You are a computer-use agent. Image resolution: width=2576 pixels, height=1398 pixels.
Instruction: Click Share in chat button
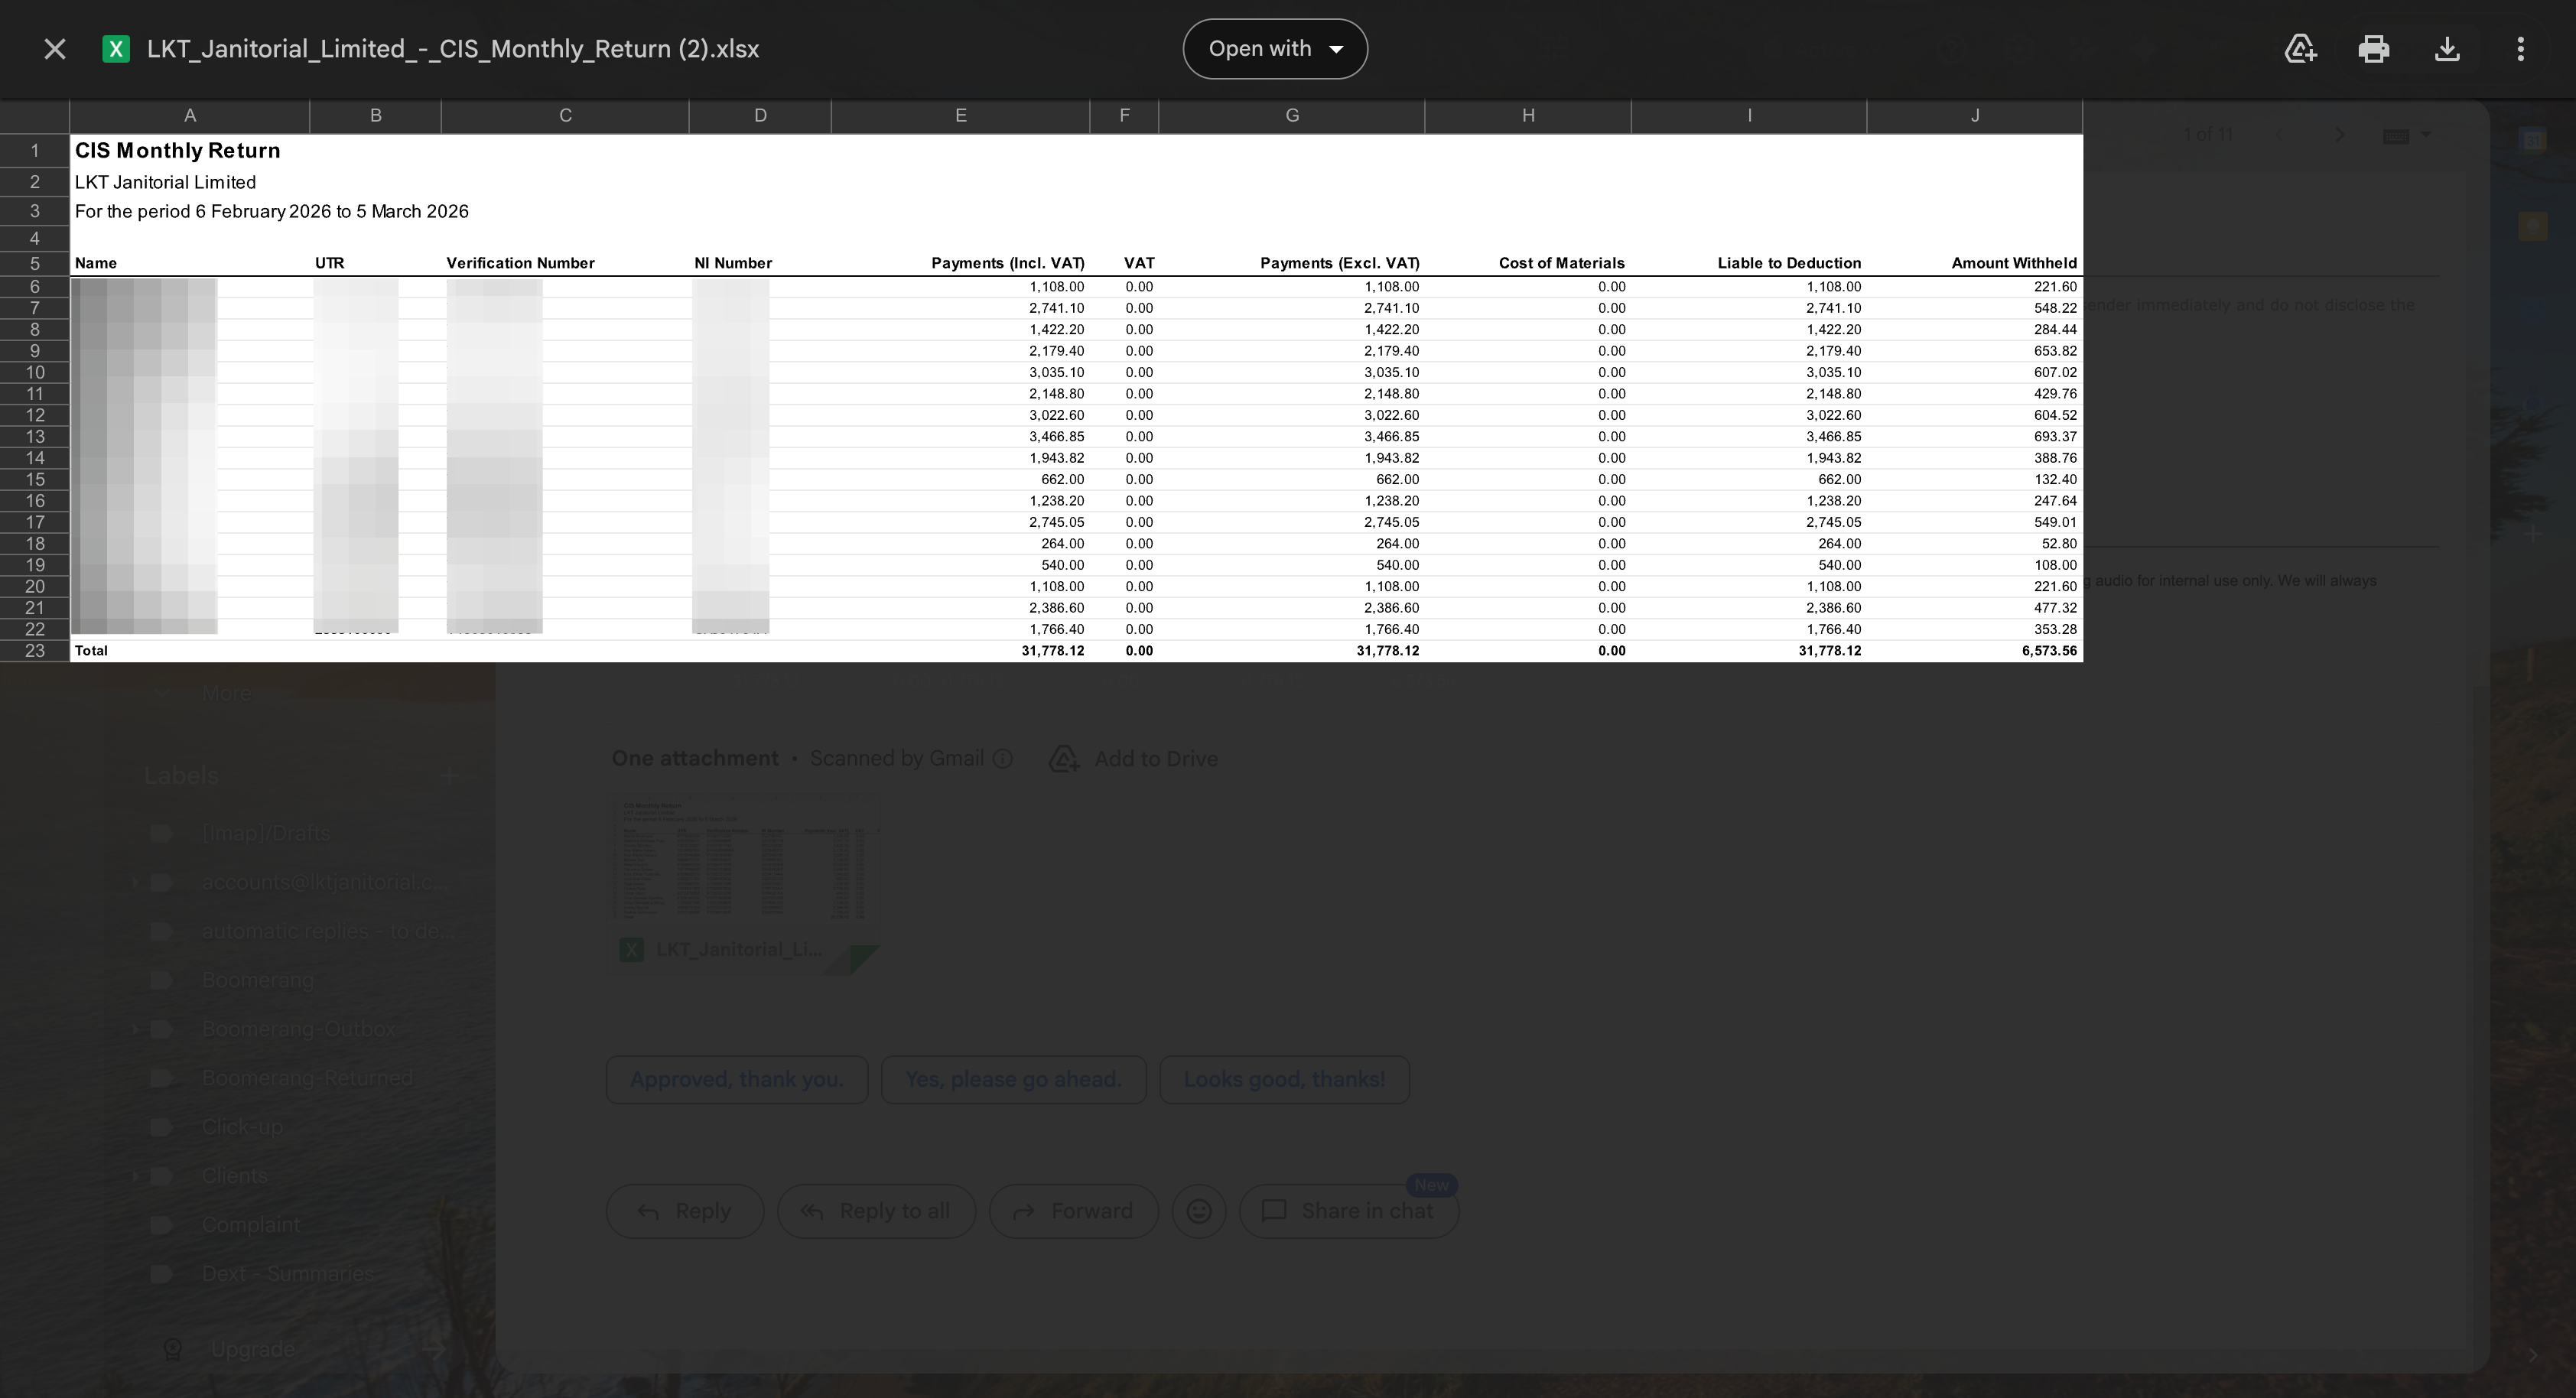tap(1349, 1211)
